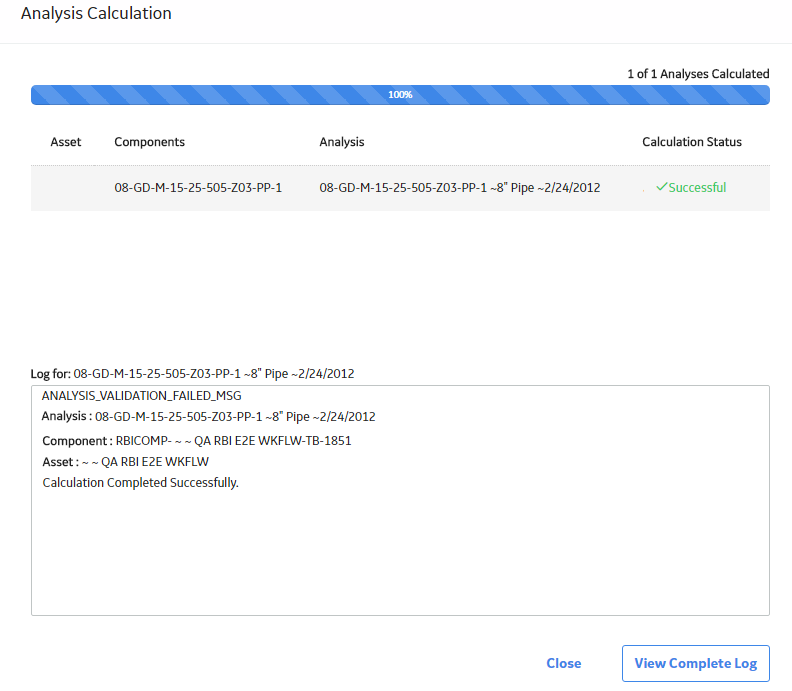792x691 pixels.
Task: Select the Successful status text
Action: click(x=697, y=187)
